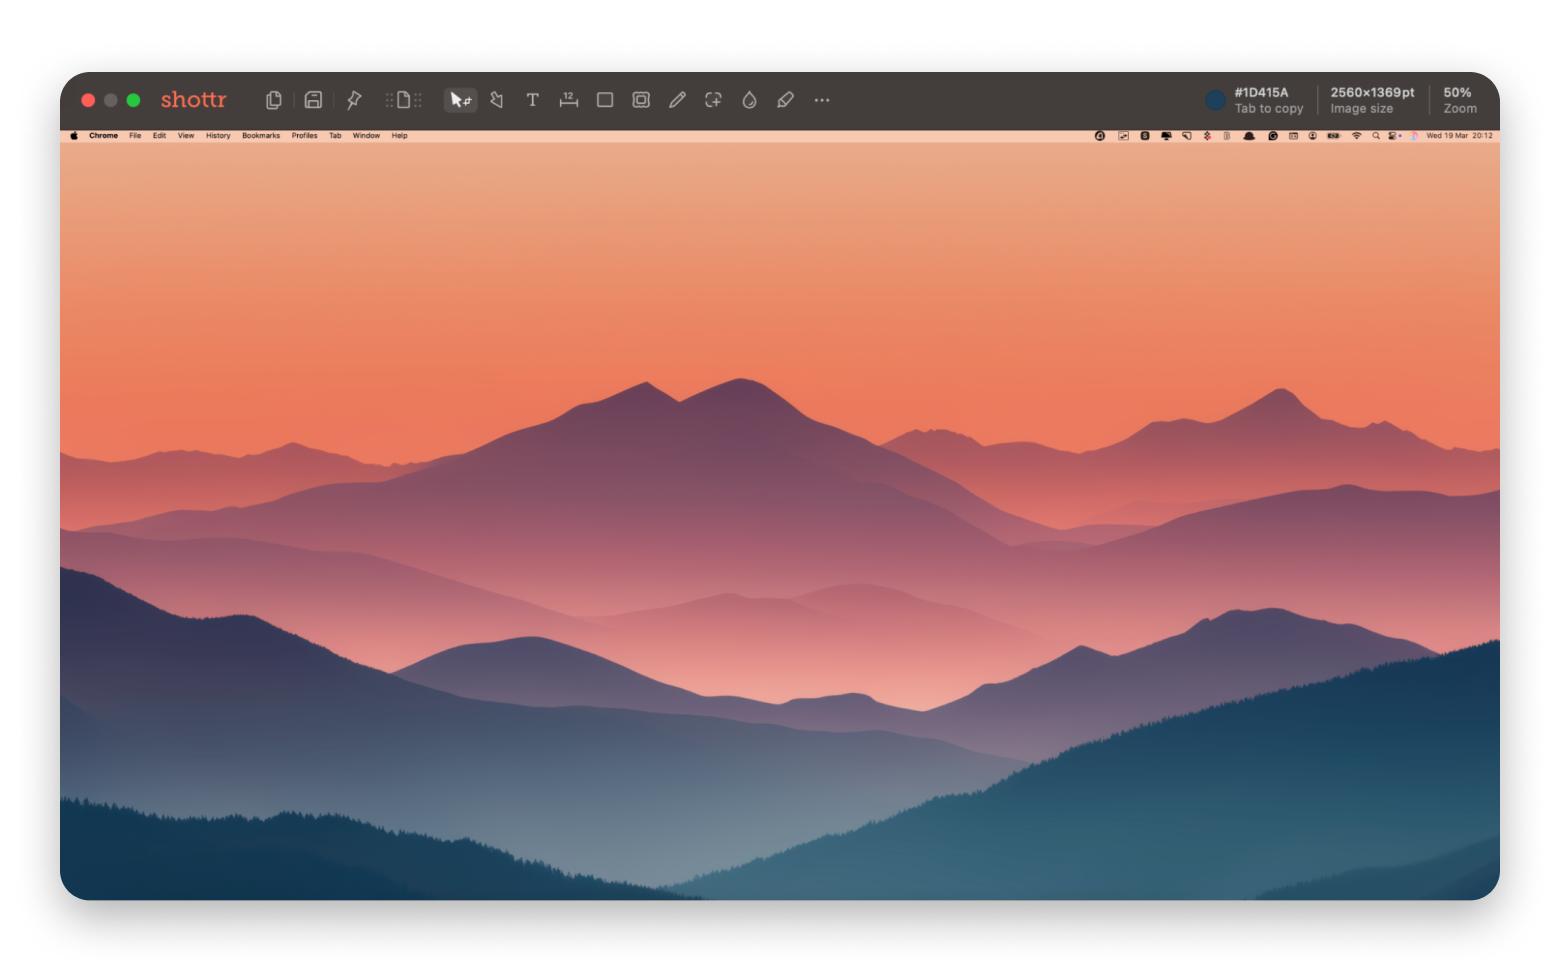The image size is (1560, 980).
Task: Click the shottr logo in the title bar
Action: pyautogui.click(x=194, y=100)
